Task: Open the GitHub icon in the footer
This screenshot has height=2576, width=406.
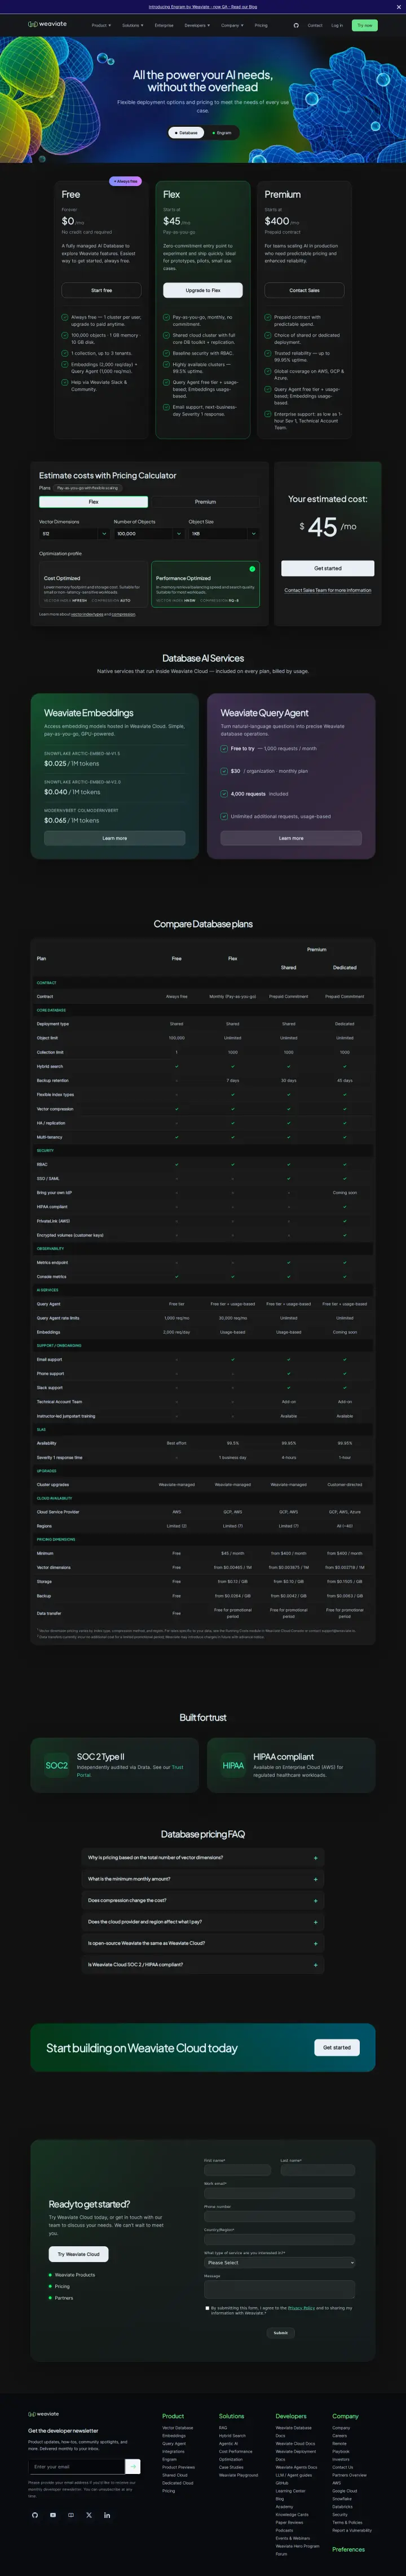Action: [x=34, y=2515]
